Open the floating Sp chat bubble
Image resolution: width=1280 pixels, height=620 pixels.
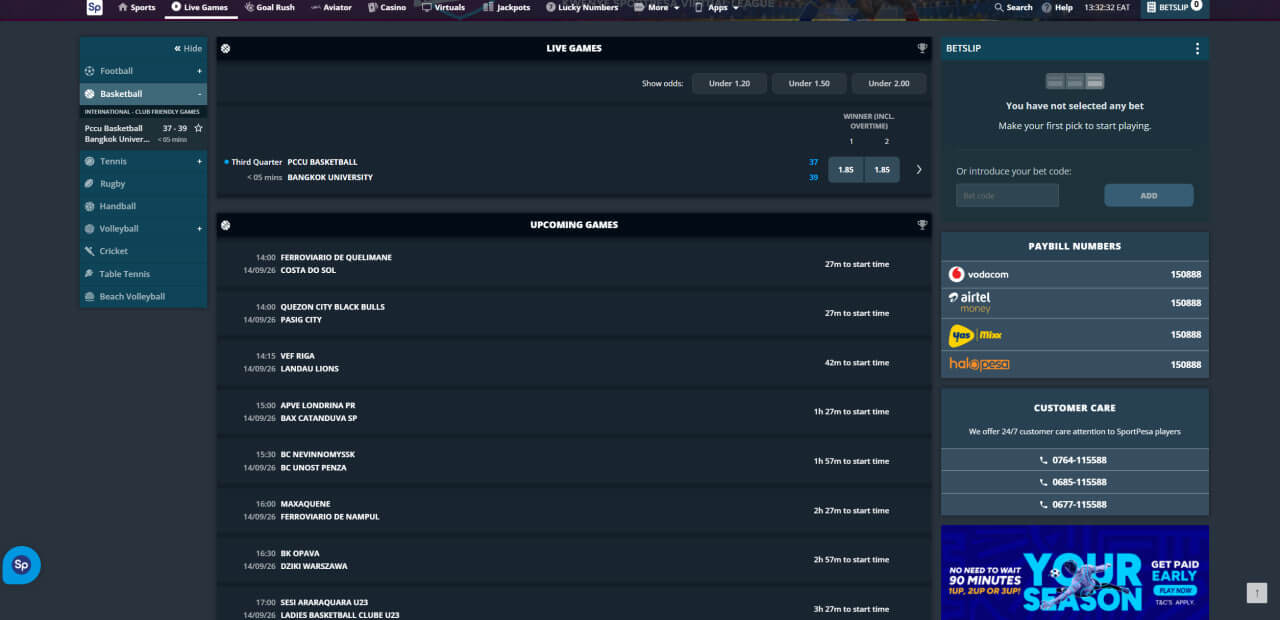[x=21, y=565]
